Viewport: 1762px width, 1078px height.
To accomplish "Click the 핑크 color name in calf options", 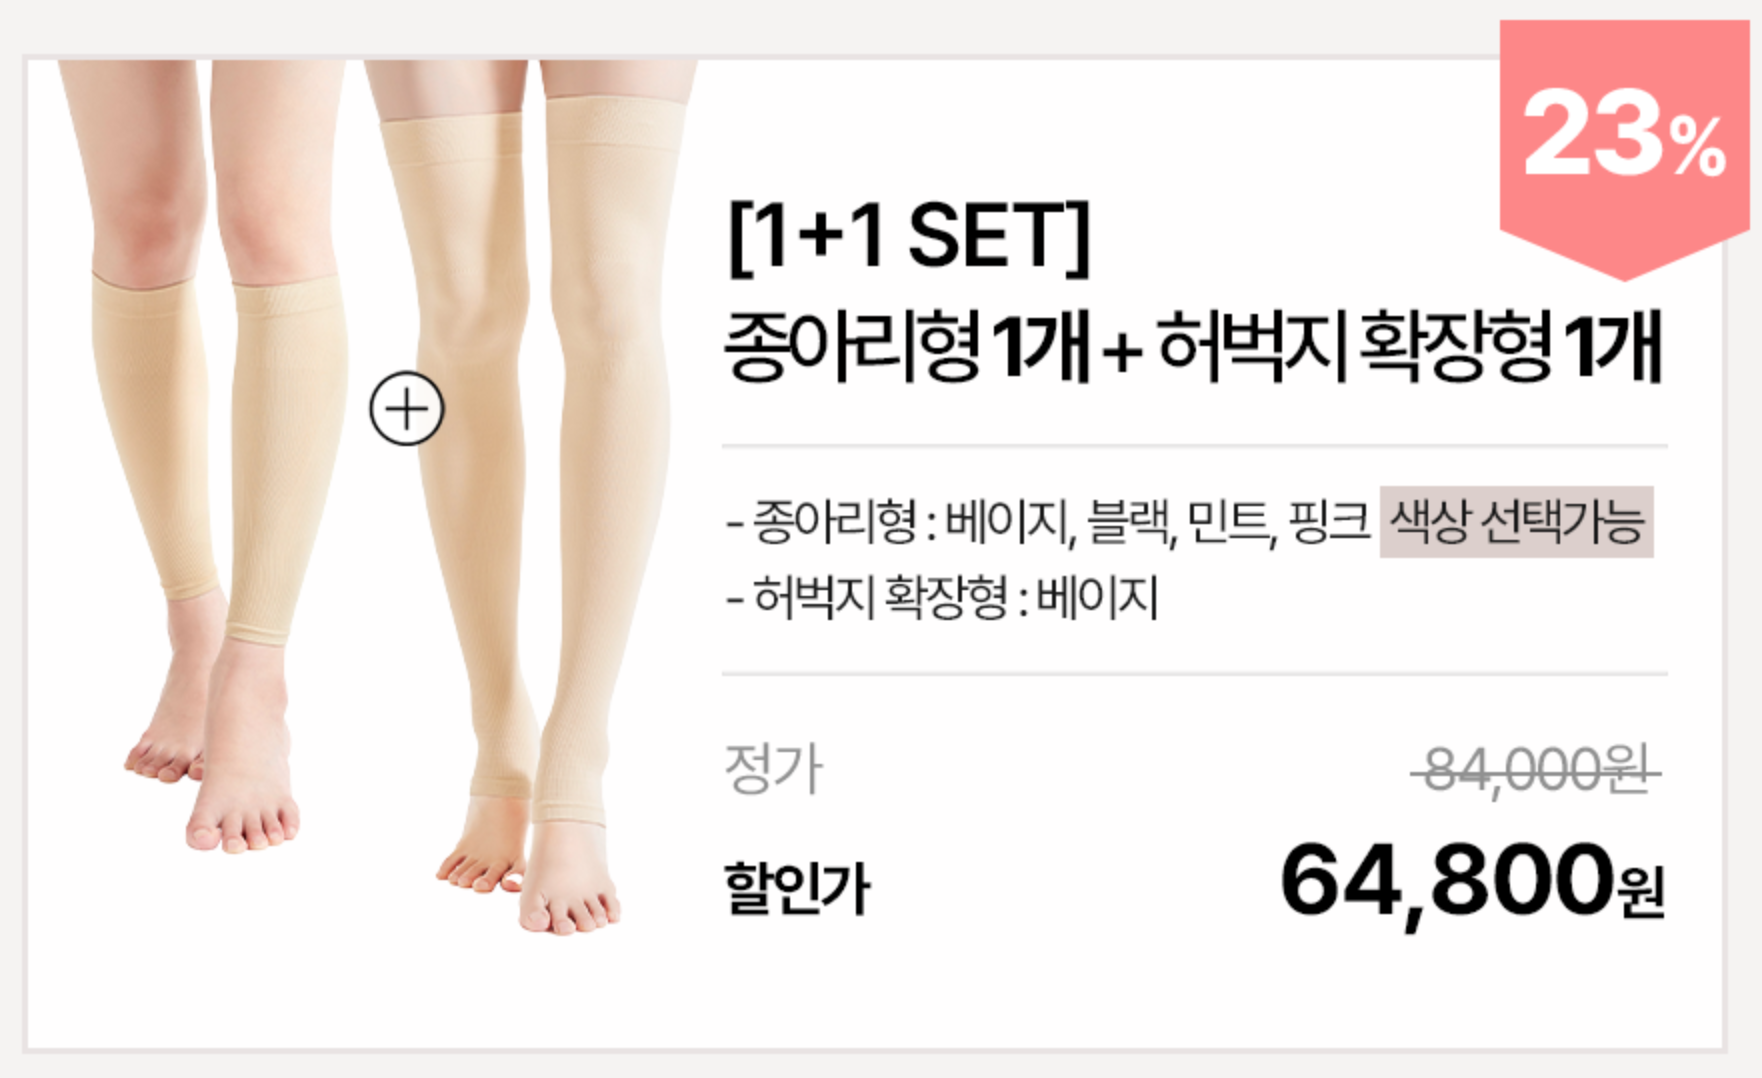I will coord(1329,522).
